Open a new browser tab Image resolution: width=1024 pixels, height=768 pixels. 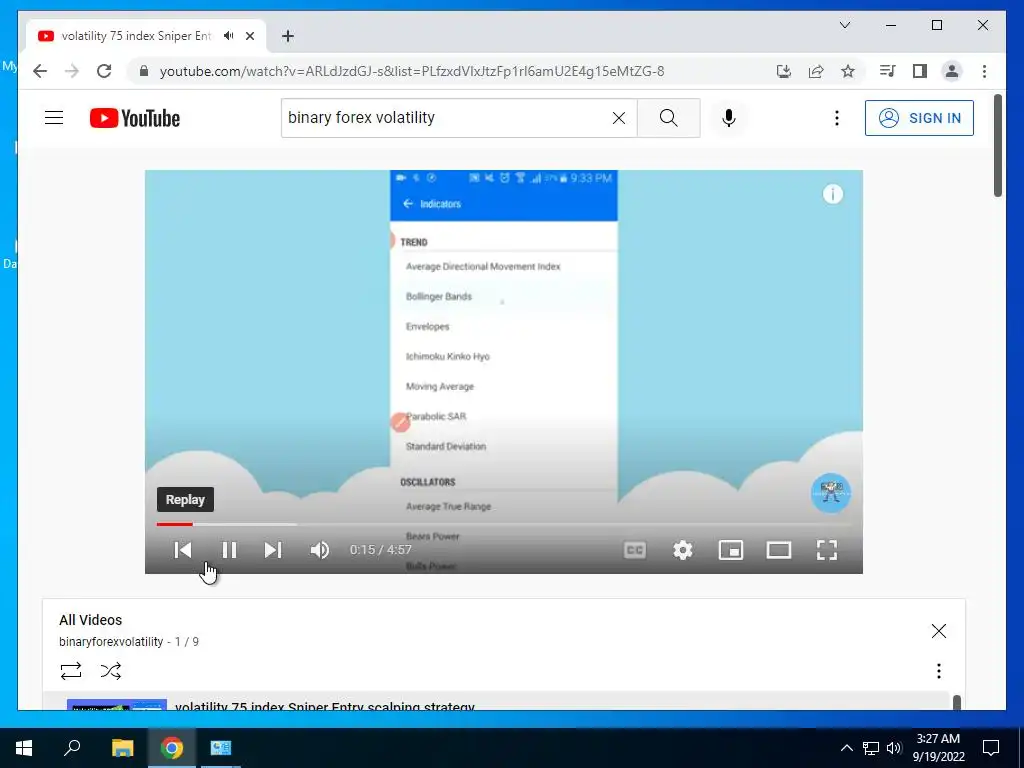click(288, 36)
